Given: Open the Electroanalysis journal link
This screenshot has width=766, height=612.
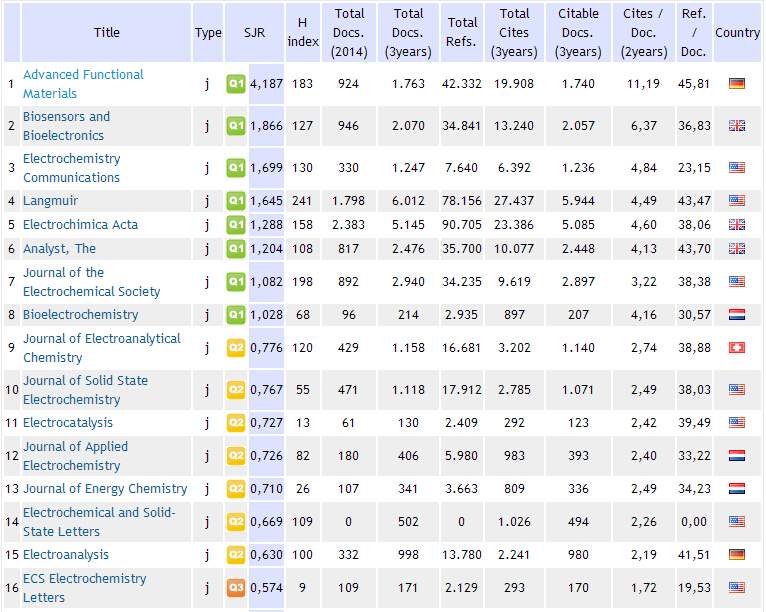Looking at the screenshot, I should 66,555.
